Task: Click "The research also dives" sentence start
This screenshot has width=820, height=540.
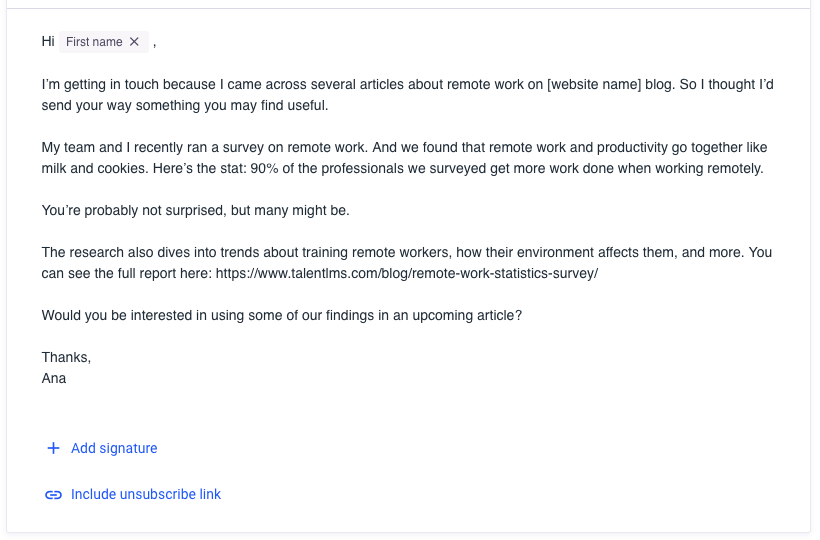Action: click(110, 253)
